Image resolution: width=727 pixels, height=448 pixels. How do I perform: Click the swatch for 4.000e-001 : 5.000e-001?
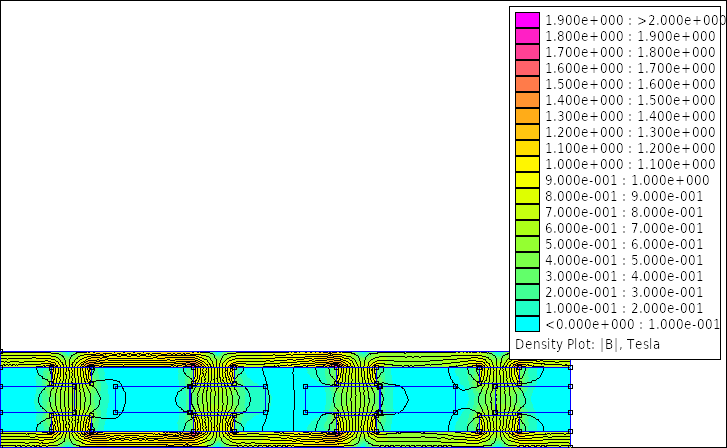(527, 260)
